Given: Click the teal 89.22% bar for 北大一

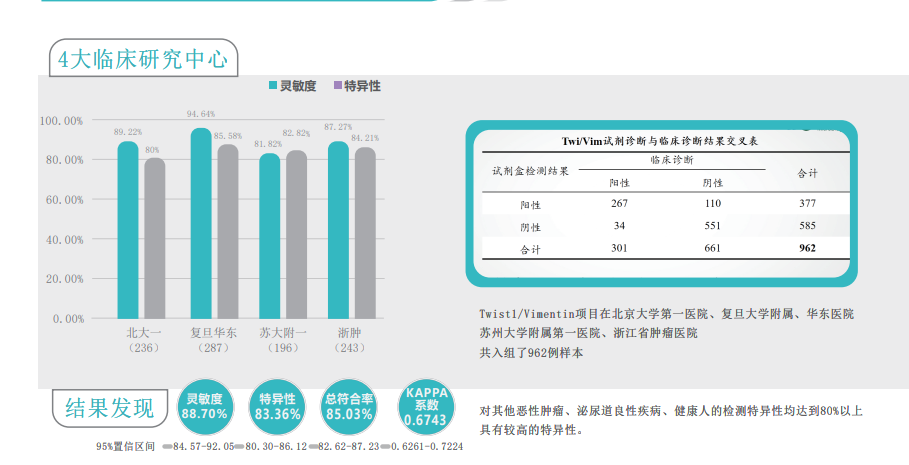Looking at the screenshot, I should [128, 230].
